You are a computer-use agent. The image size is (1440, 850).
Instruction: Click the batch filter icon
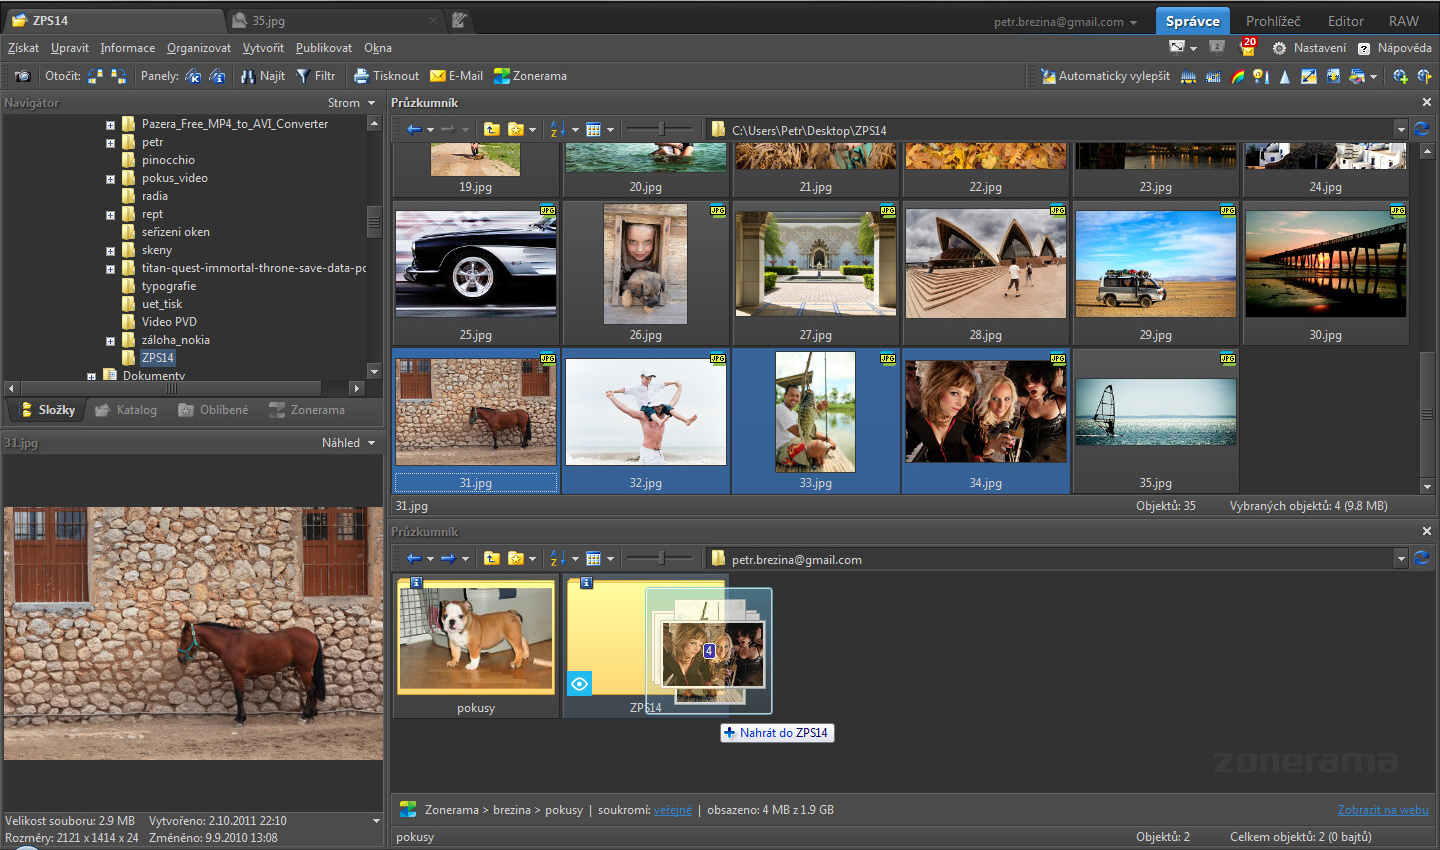[1357, 76]
